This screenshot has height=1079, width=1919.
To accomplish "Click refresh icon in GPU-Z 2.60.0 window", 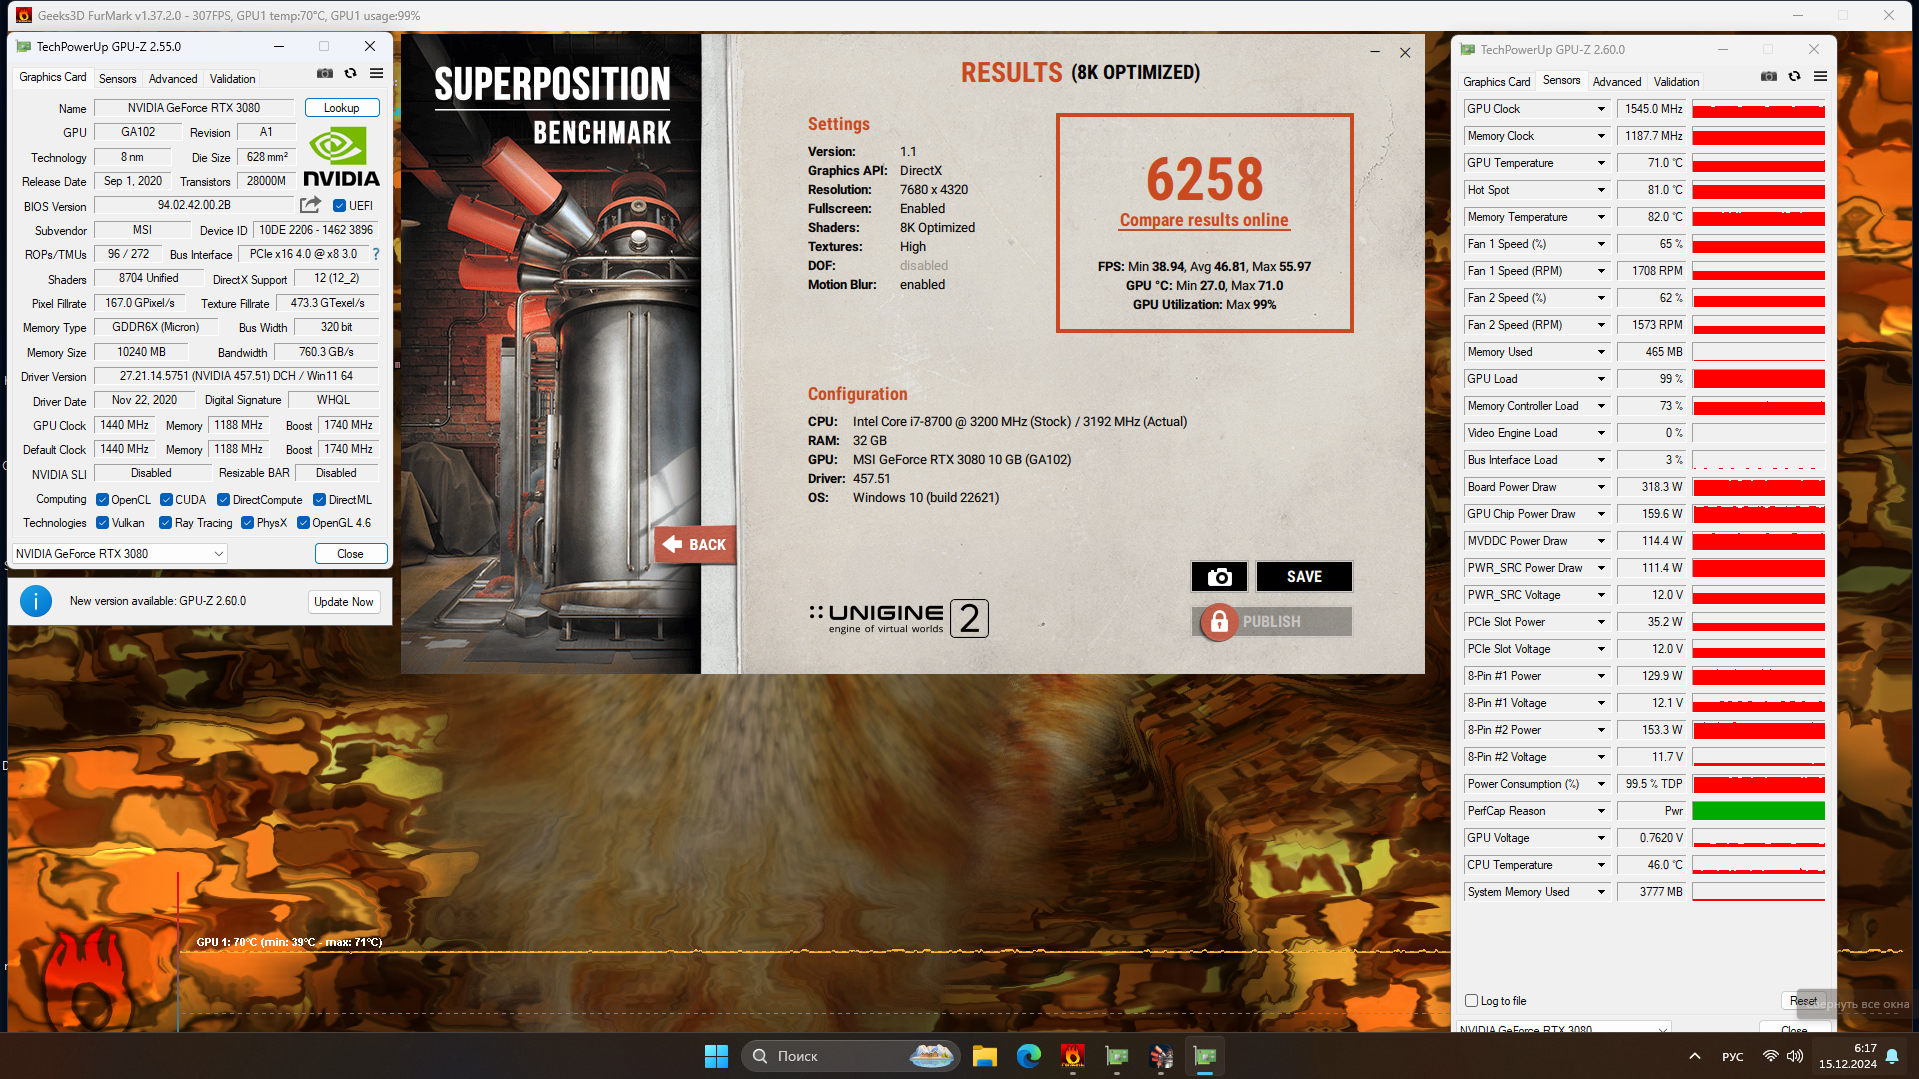I will coord(1795,76).
